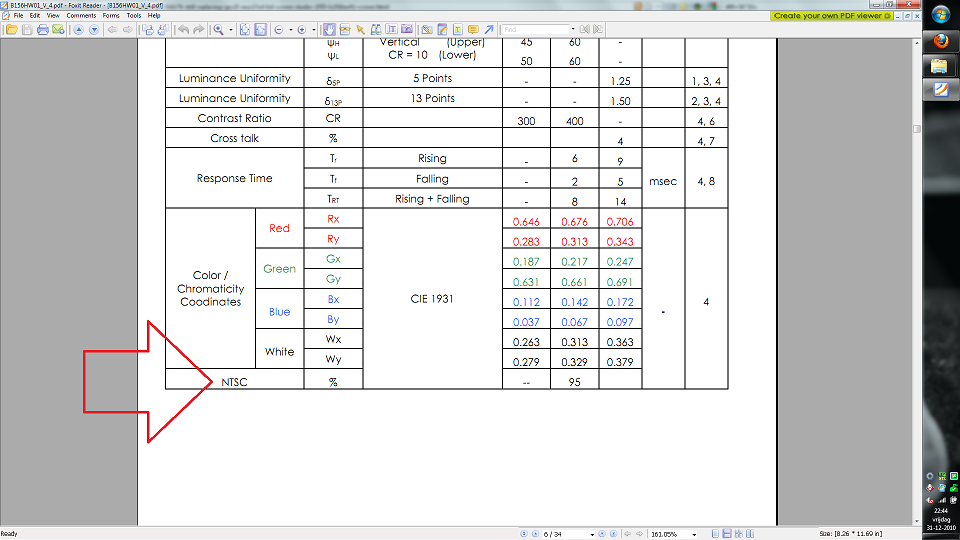This screenshot has height=540, width=960.
Task: Switch to Continuous page layout in status bar
Action: pyautogui.click(x=727, y=534)
